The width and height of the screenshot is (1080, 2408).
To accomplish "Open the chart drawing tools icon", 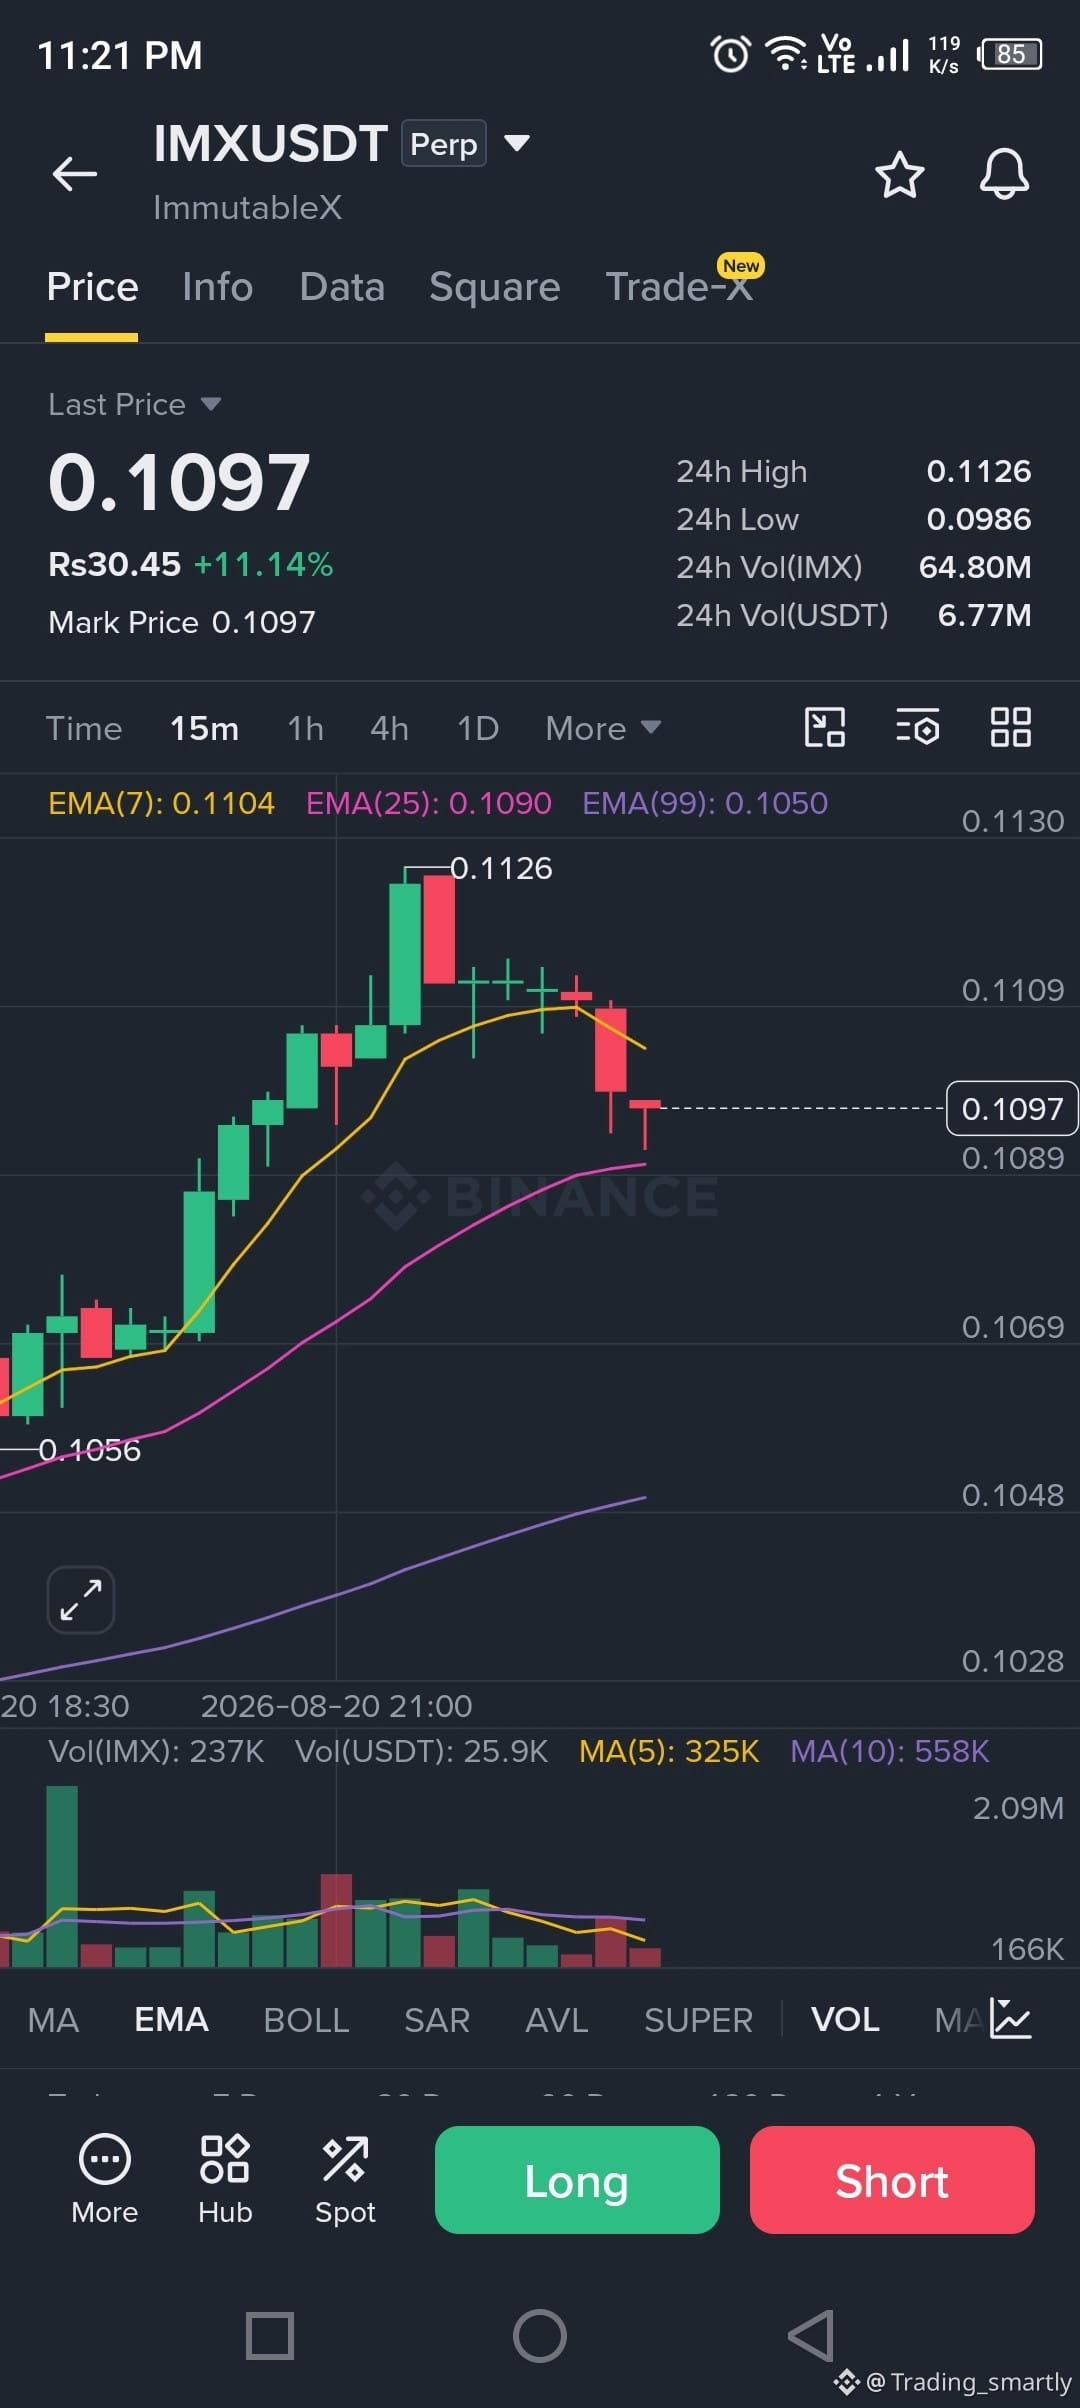I will click(825, 727).
